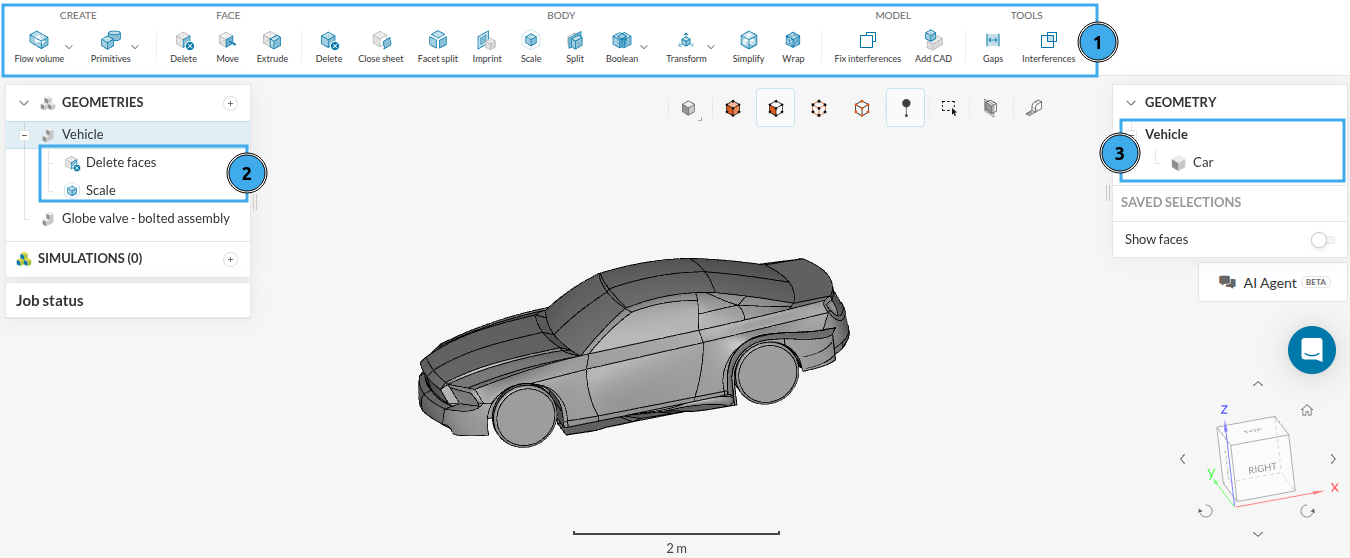Select Globe valve - bolted assembly geometry

click(145, 218)
